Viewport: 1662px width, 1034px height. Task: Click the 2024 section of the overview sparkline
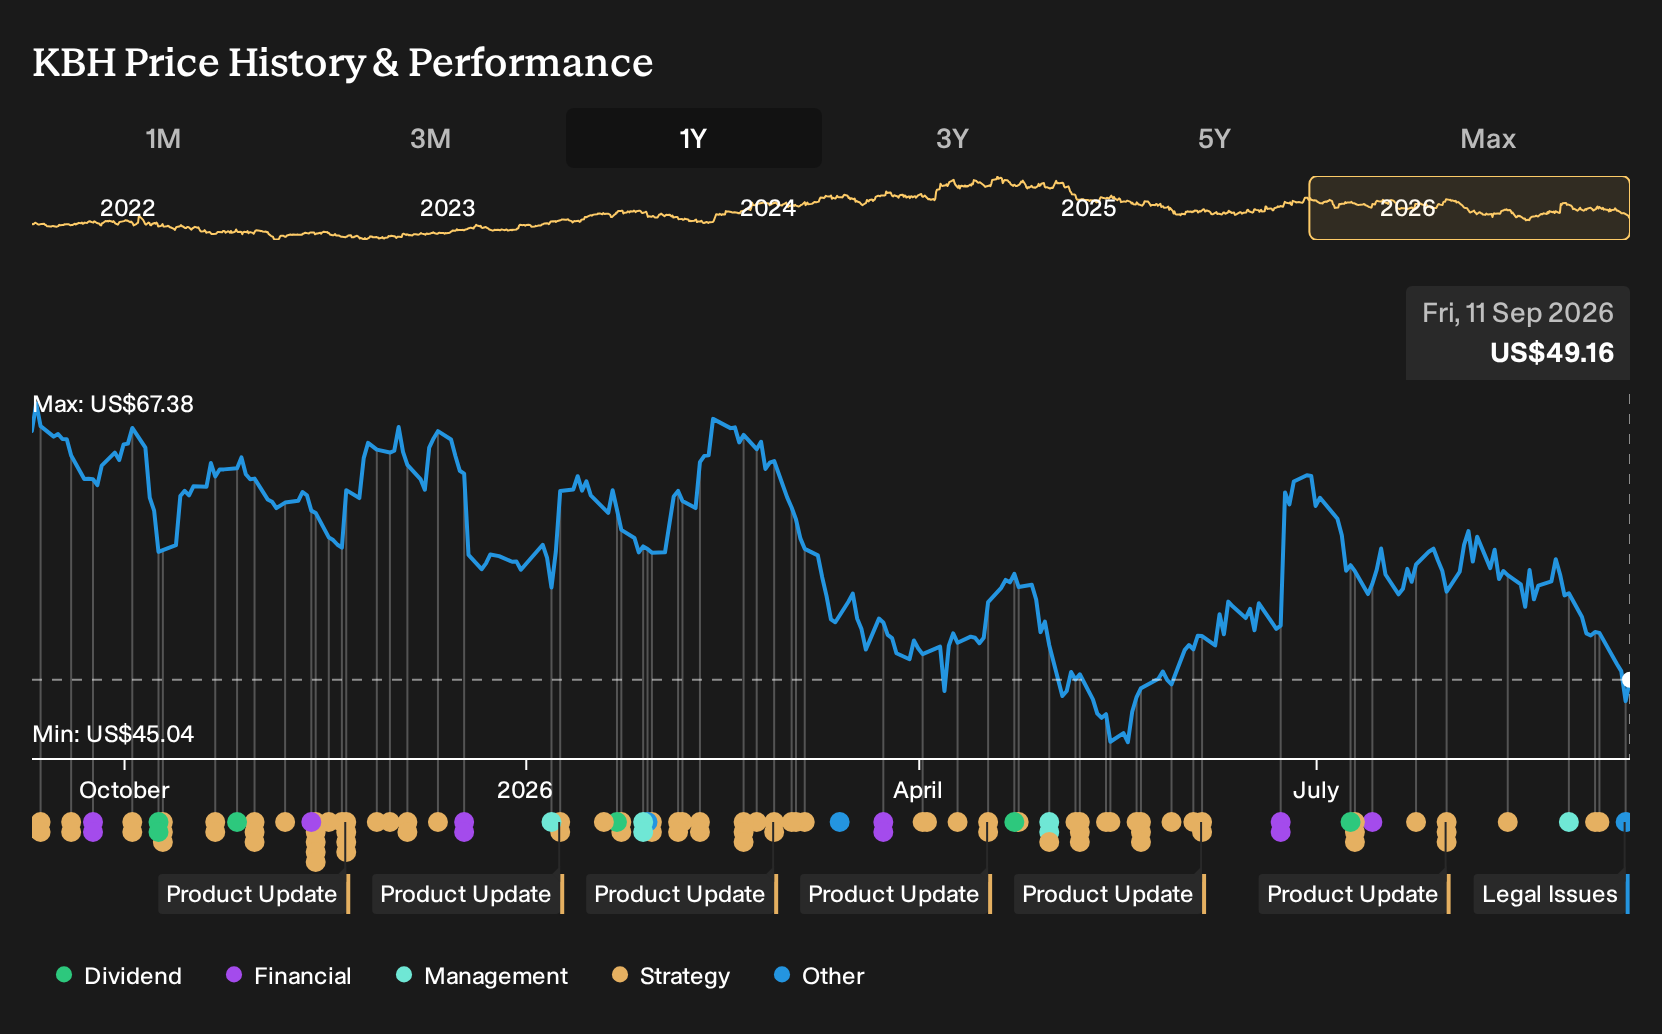767,208
